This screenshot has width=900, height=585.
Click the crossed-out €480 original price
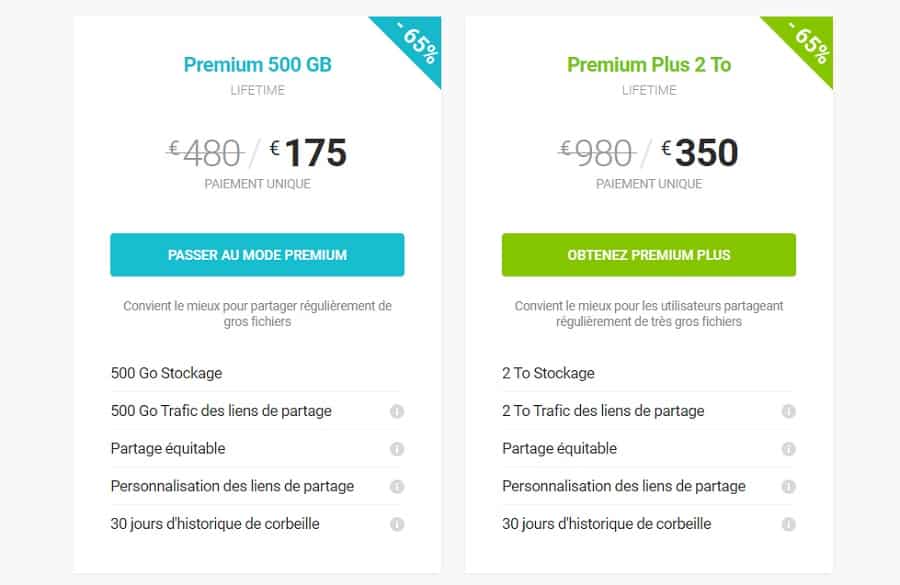click(205, 153)
